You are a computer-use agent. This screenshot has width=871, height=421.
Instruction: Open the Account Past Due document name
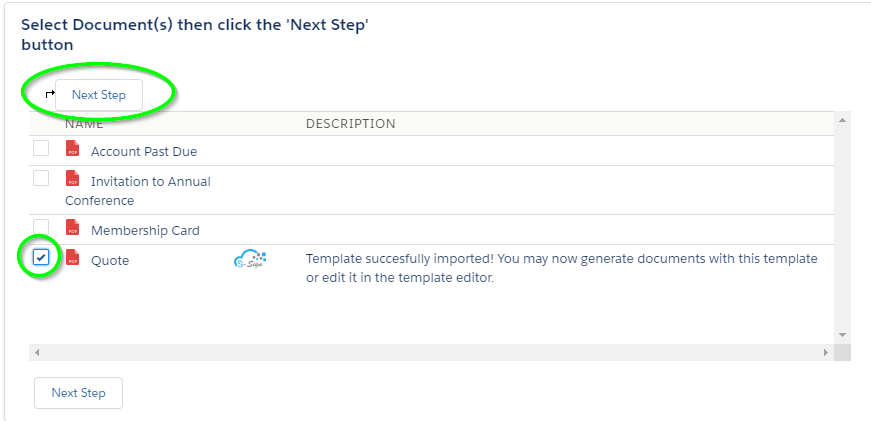coord(144,152)
